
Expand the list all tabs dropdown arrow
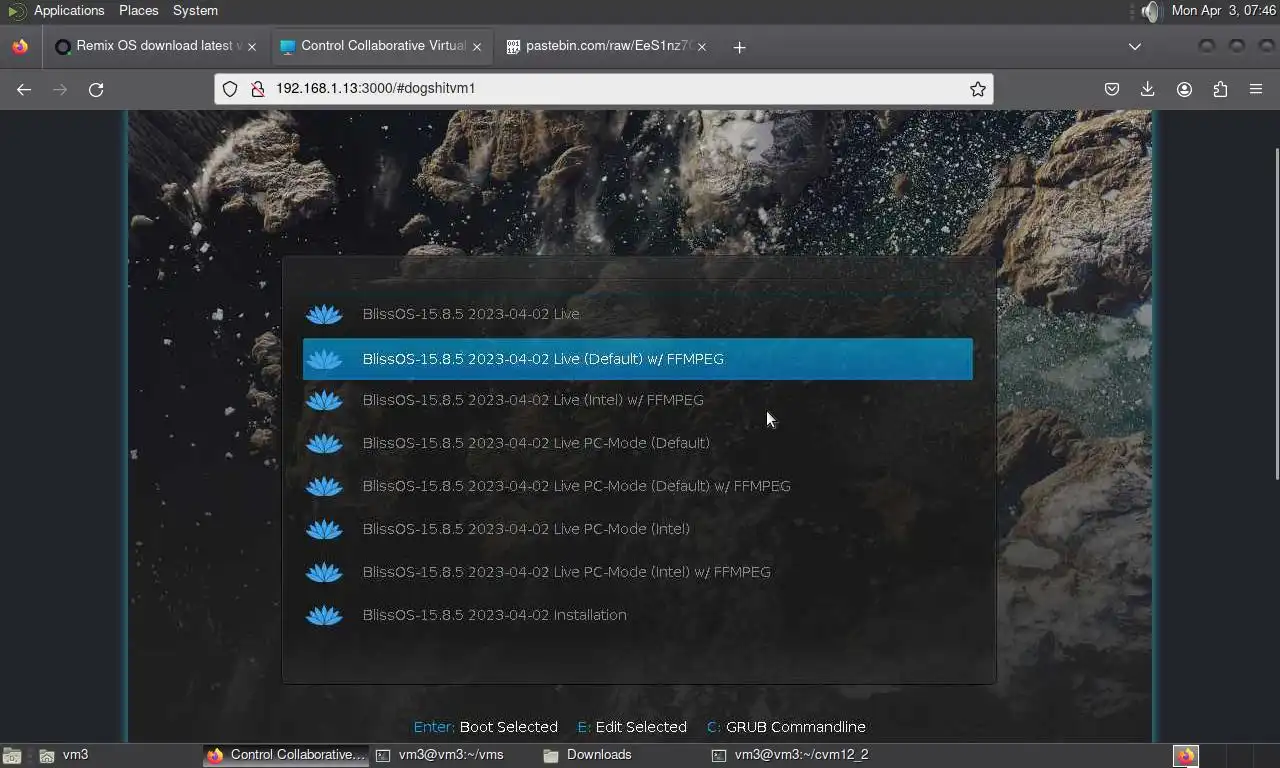pos(1134,47)
